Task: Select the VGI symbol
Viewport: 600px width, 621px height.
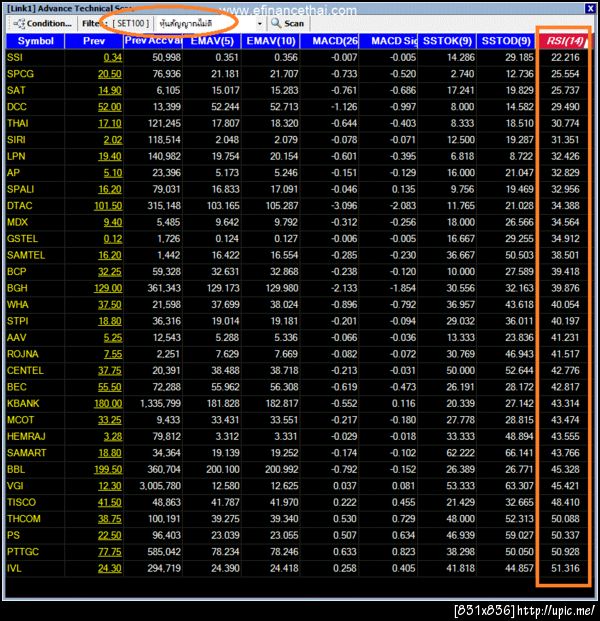Action: click(15, 486)
